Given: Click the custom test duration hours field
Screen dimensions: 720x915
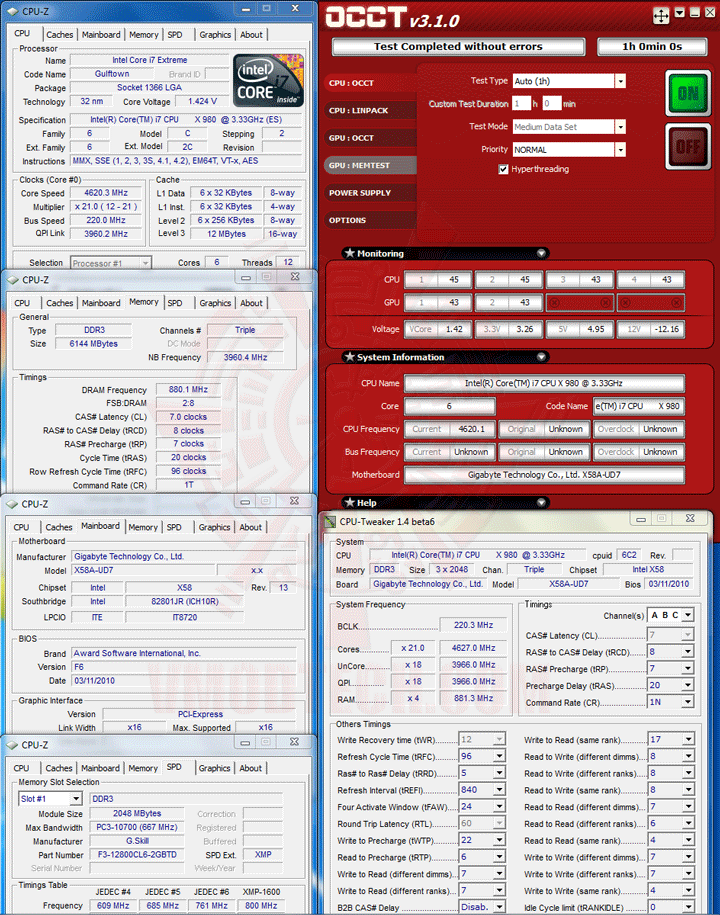Looking at the screenshot, I should point(521,104).
